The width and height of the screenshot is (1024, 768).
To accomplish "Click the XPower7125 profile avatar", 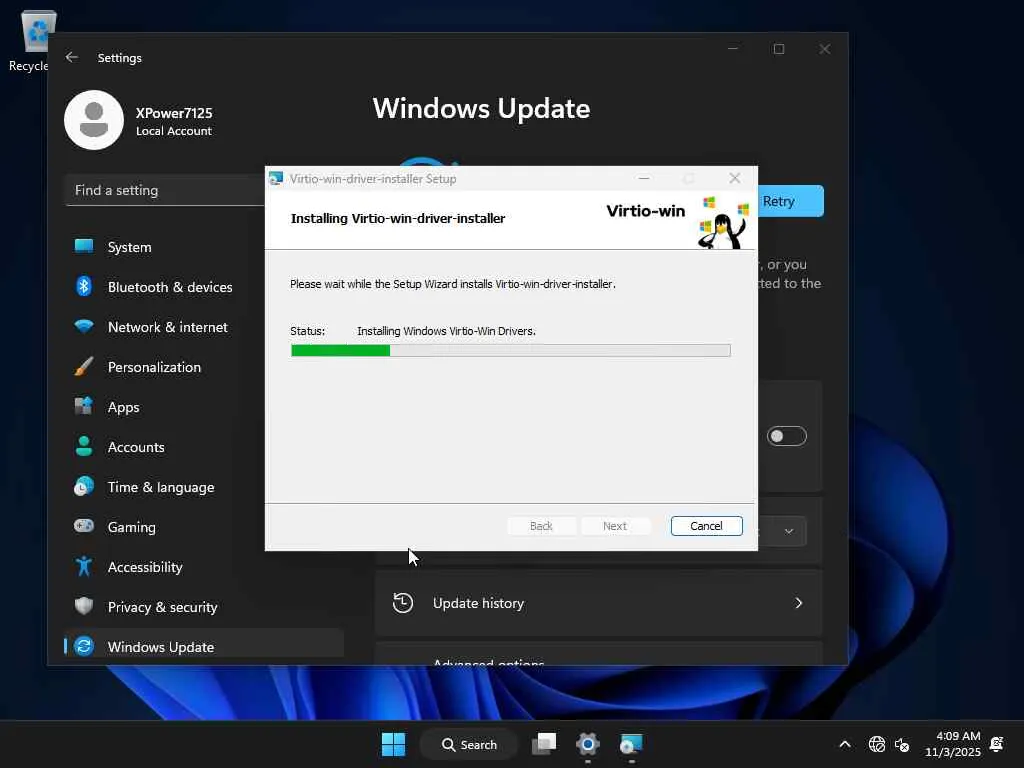I will click(94, 120).
